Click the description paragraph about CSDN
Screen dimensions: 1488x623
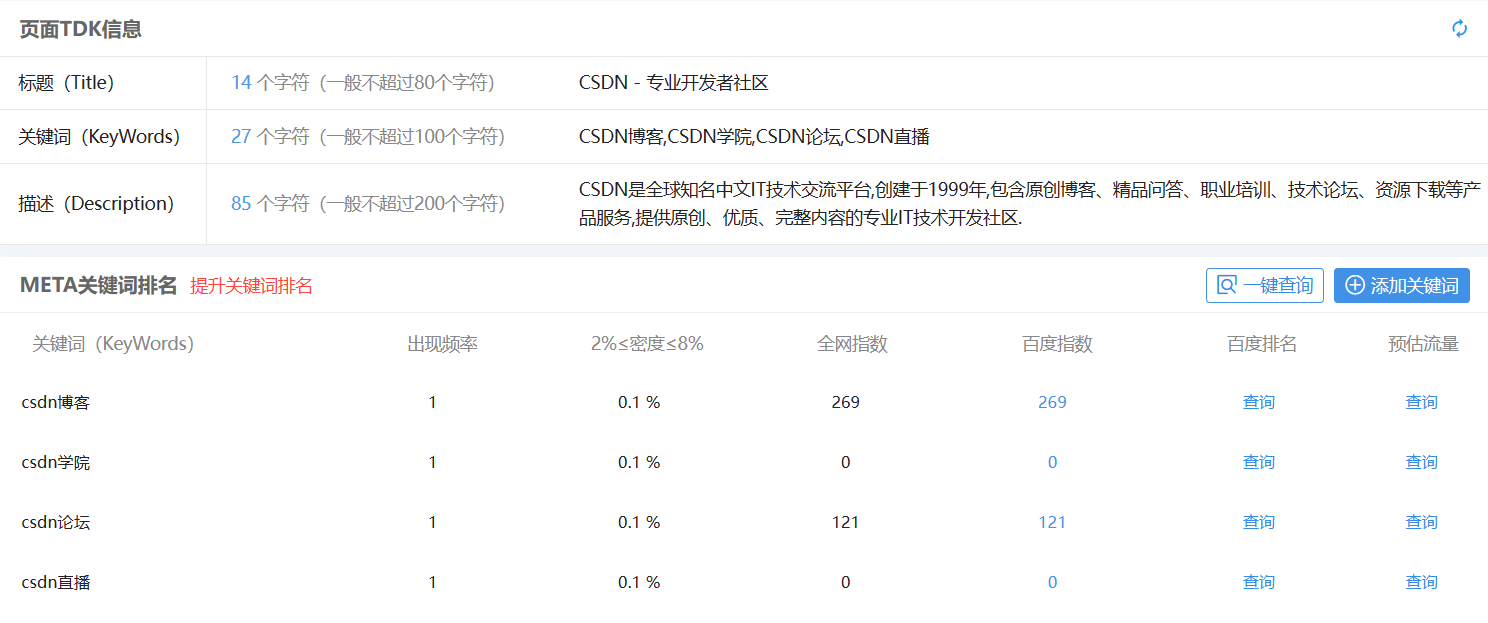1029,204
